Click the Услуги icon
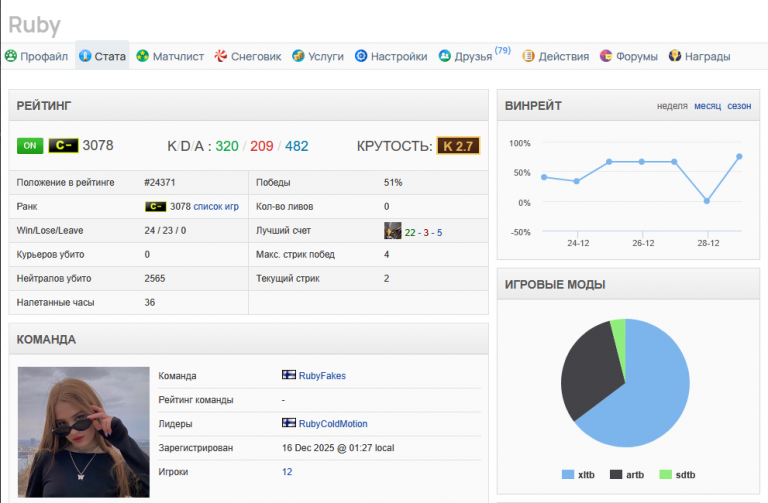 pyautogui.click(x=298, y=56)
